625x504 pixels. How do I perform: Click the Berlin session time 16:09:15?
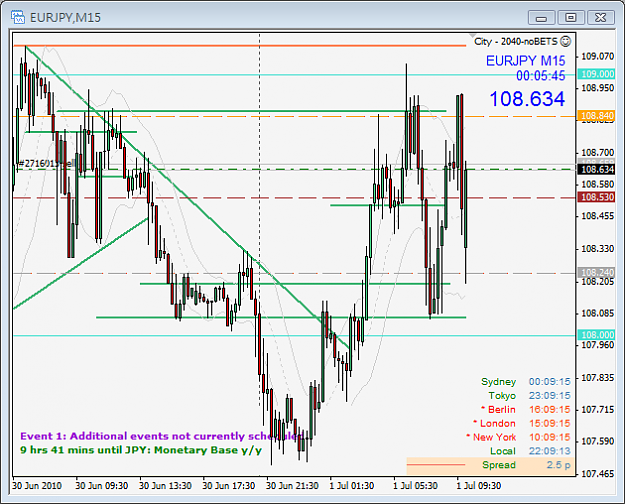(550, 410)
